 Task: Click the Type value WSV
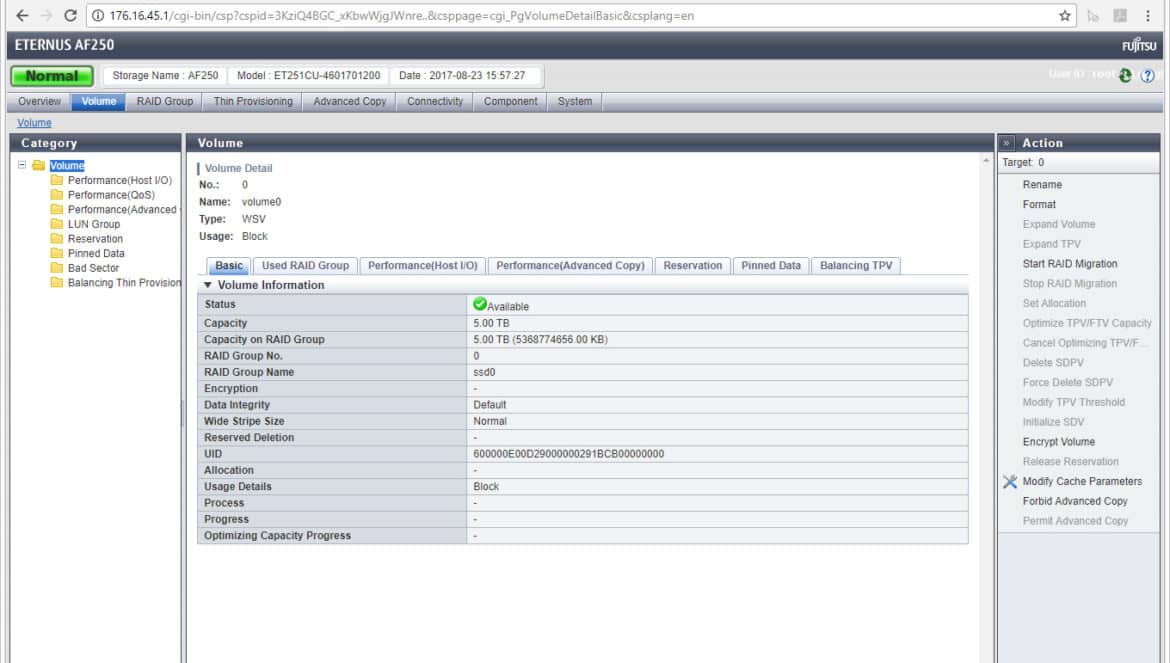pyautogui.click(x=254, y=219)
